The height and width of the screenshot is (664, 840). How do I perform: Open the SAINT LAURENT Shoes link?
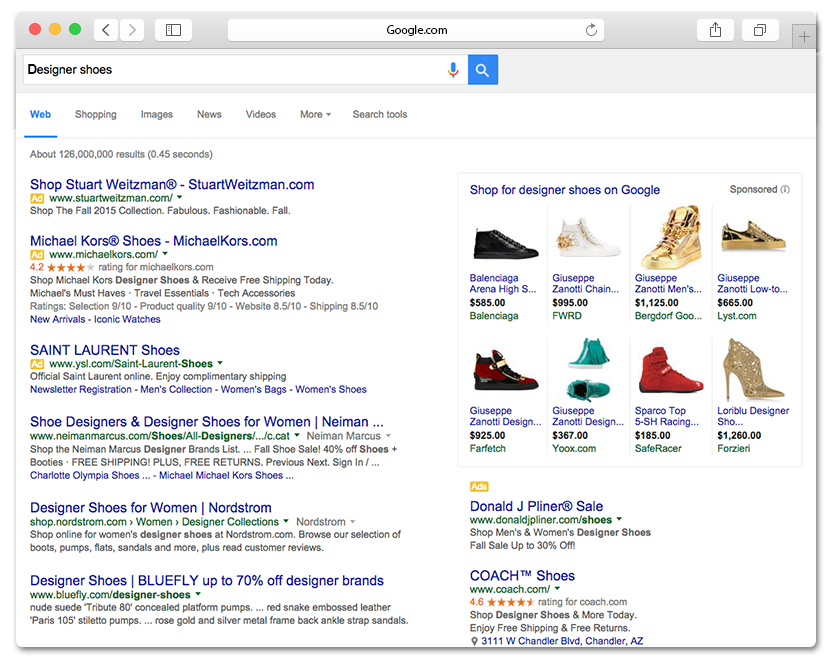pyautogui.click(x=105, y=350)
